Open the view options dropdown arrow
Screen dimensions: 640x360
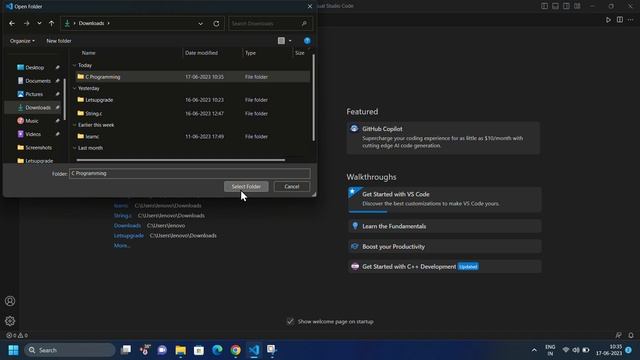click(290, 41)
